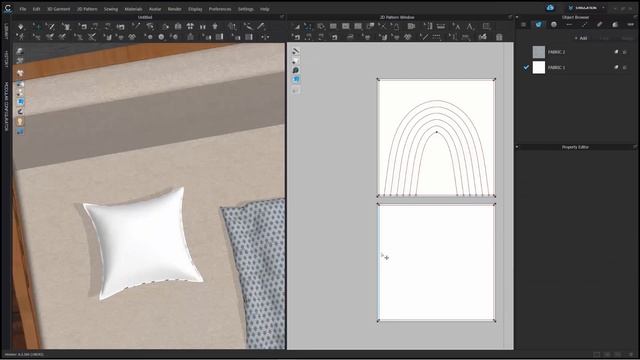Click the texture icon beside FABRIC 1
Image resolution: width=640 pixels, height=360 pixels.
(616, 67)
